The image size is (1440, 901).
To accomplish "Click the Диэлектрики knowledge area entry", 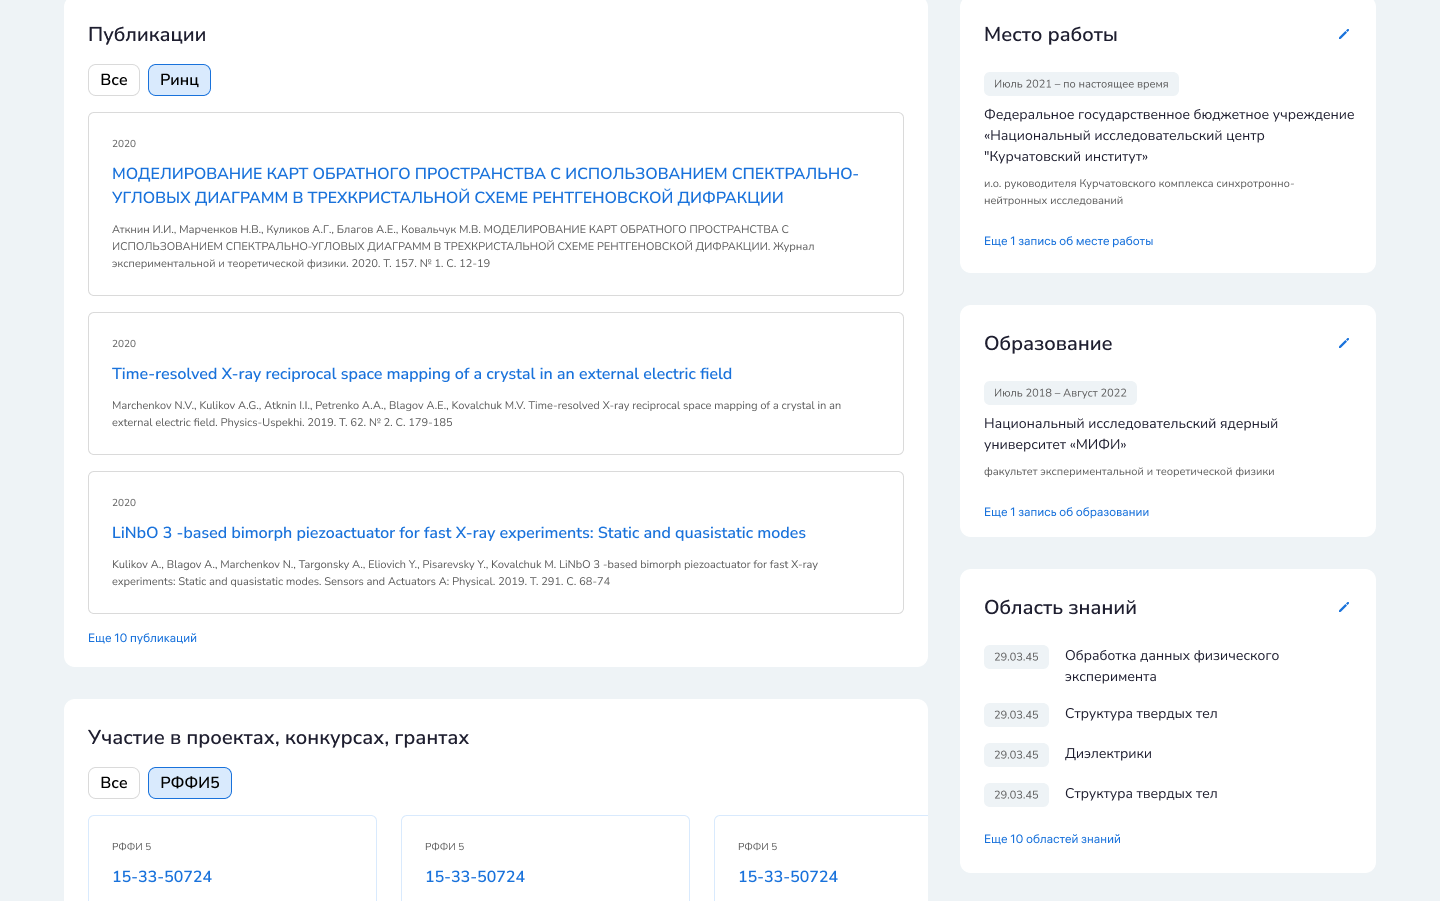I will (x=1108, y=754).
